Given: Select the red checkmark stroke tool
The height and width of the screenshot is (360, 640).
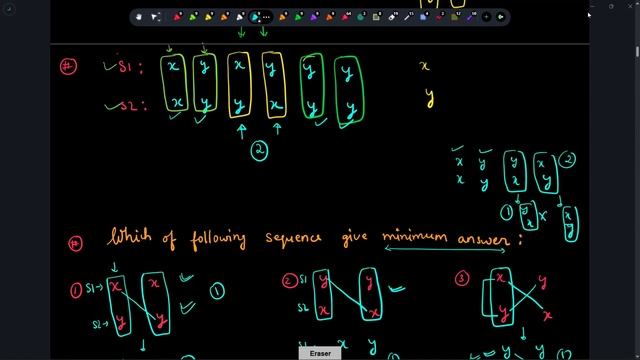Looking at the screenshot, I should click(439, 17).
